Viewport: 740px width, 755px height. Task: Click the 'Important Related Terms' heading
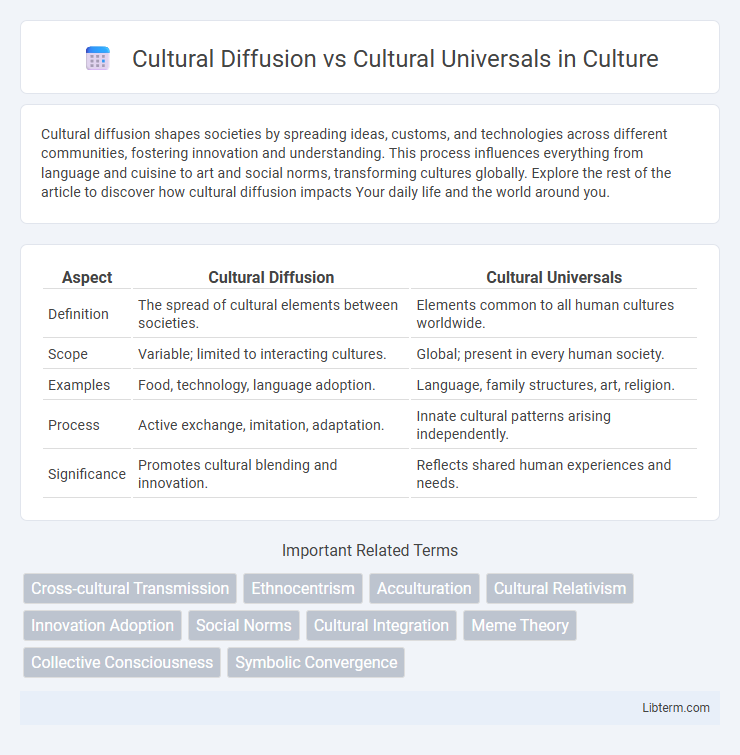coord(370,550)
